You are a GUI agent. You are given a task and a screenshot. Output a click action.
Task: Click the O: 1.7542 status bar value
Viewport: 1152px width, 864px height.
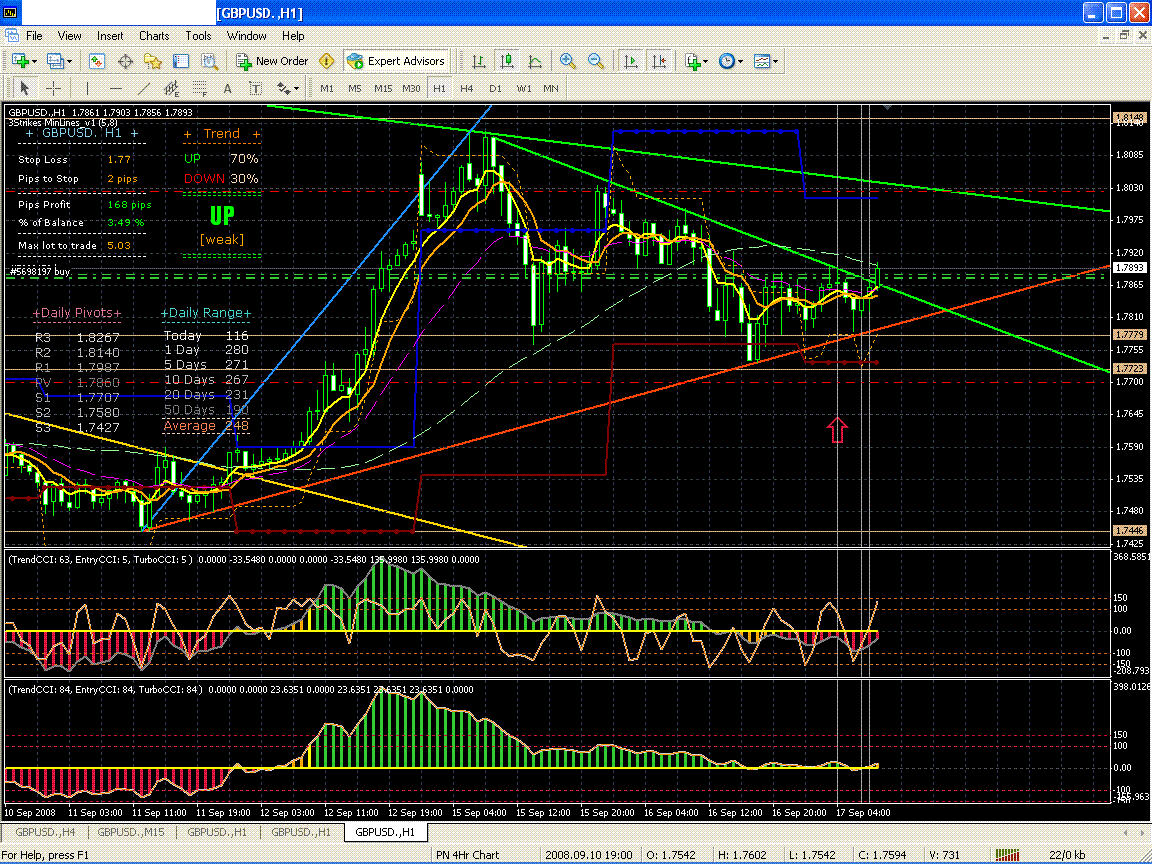point(673,855)
